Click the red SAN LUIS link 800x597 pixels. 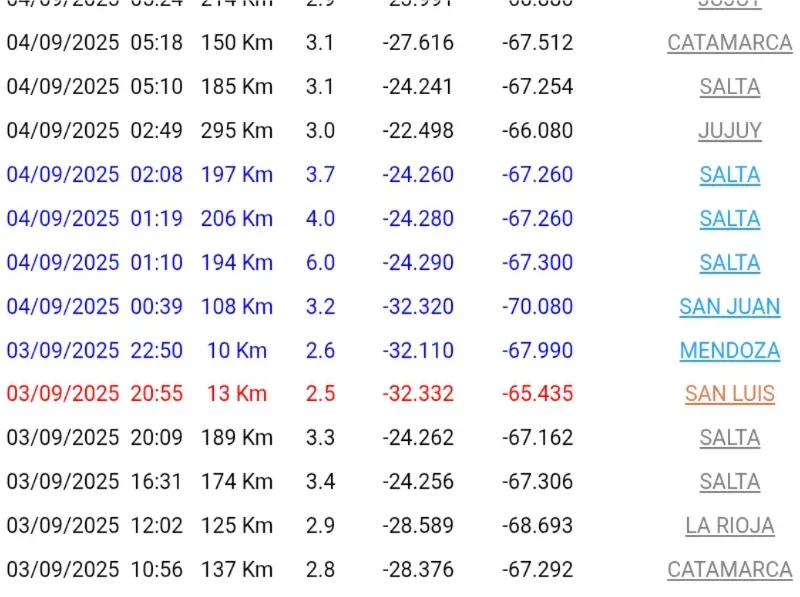[729, 394]
